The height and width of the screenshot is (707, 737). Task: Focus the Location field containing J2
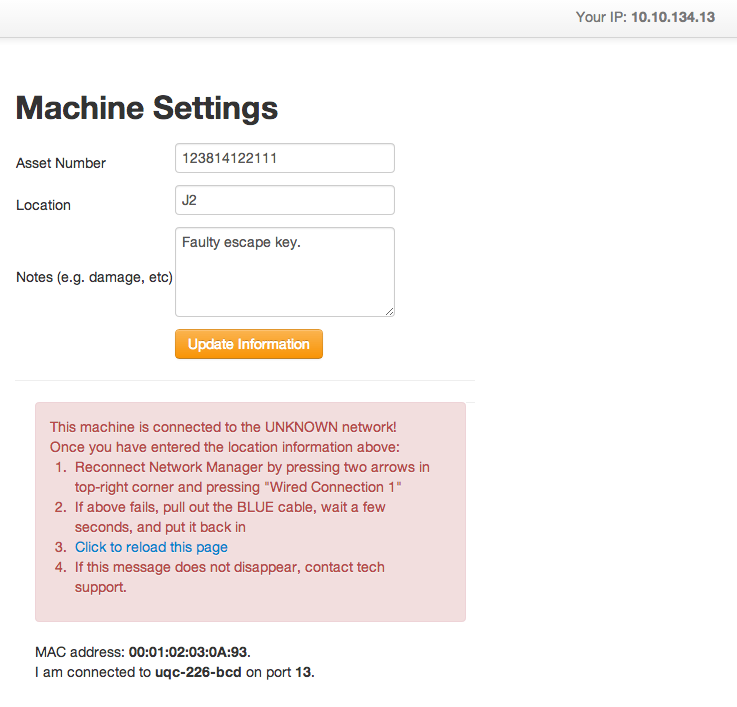pyautogui.click(x=285, y=200)
